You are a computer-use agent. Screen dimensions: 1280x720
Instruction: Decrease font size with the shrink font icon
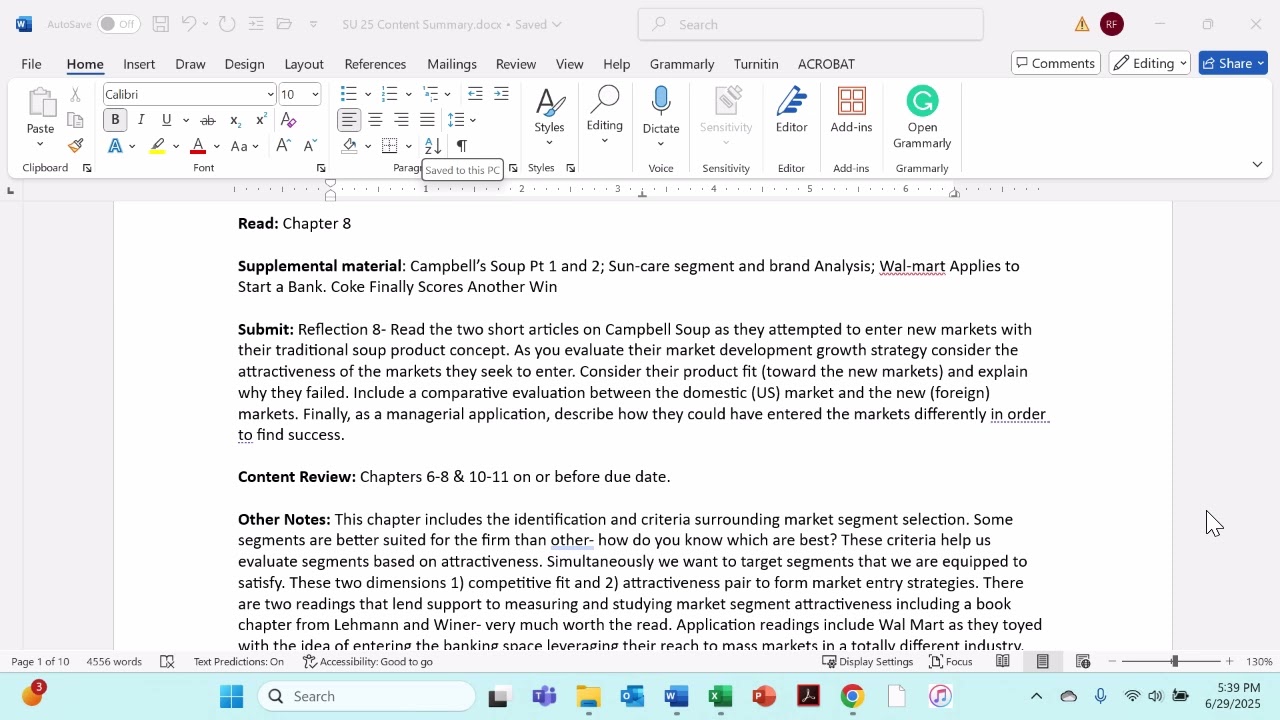[309, 146]
